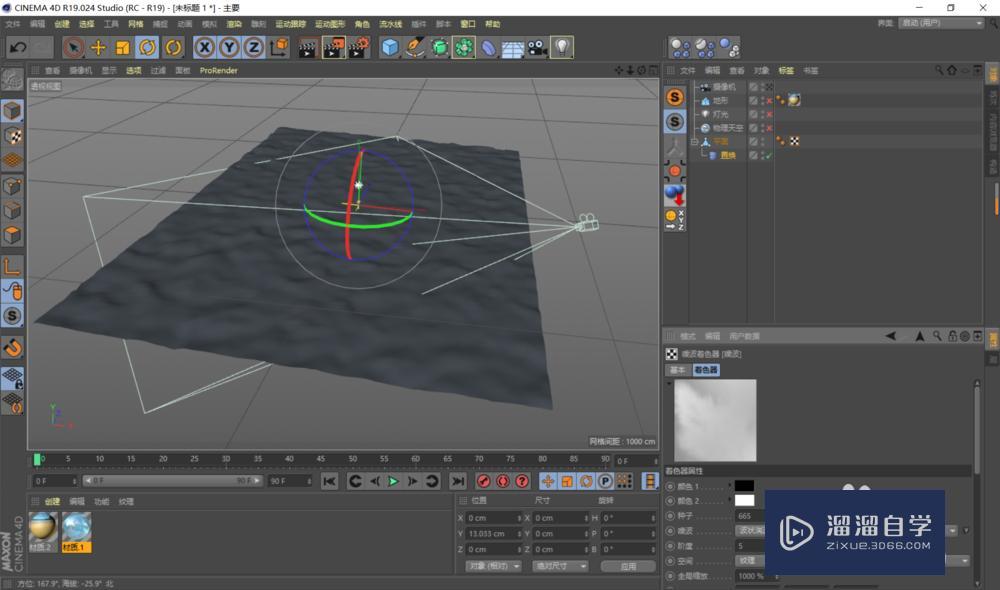Open the 标签 menu in Object Manager
Image resolution: width=1000 pixels, height=590 pixels.
pos(786,71)
